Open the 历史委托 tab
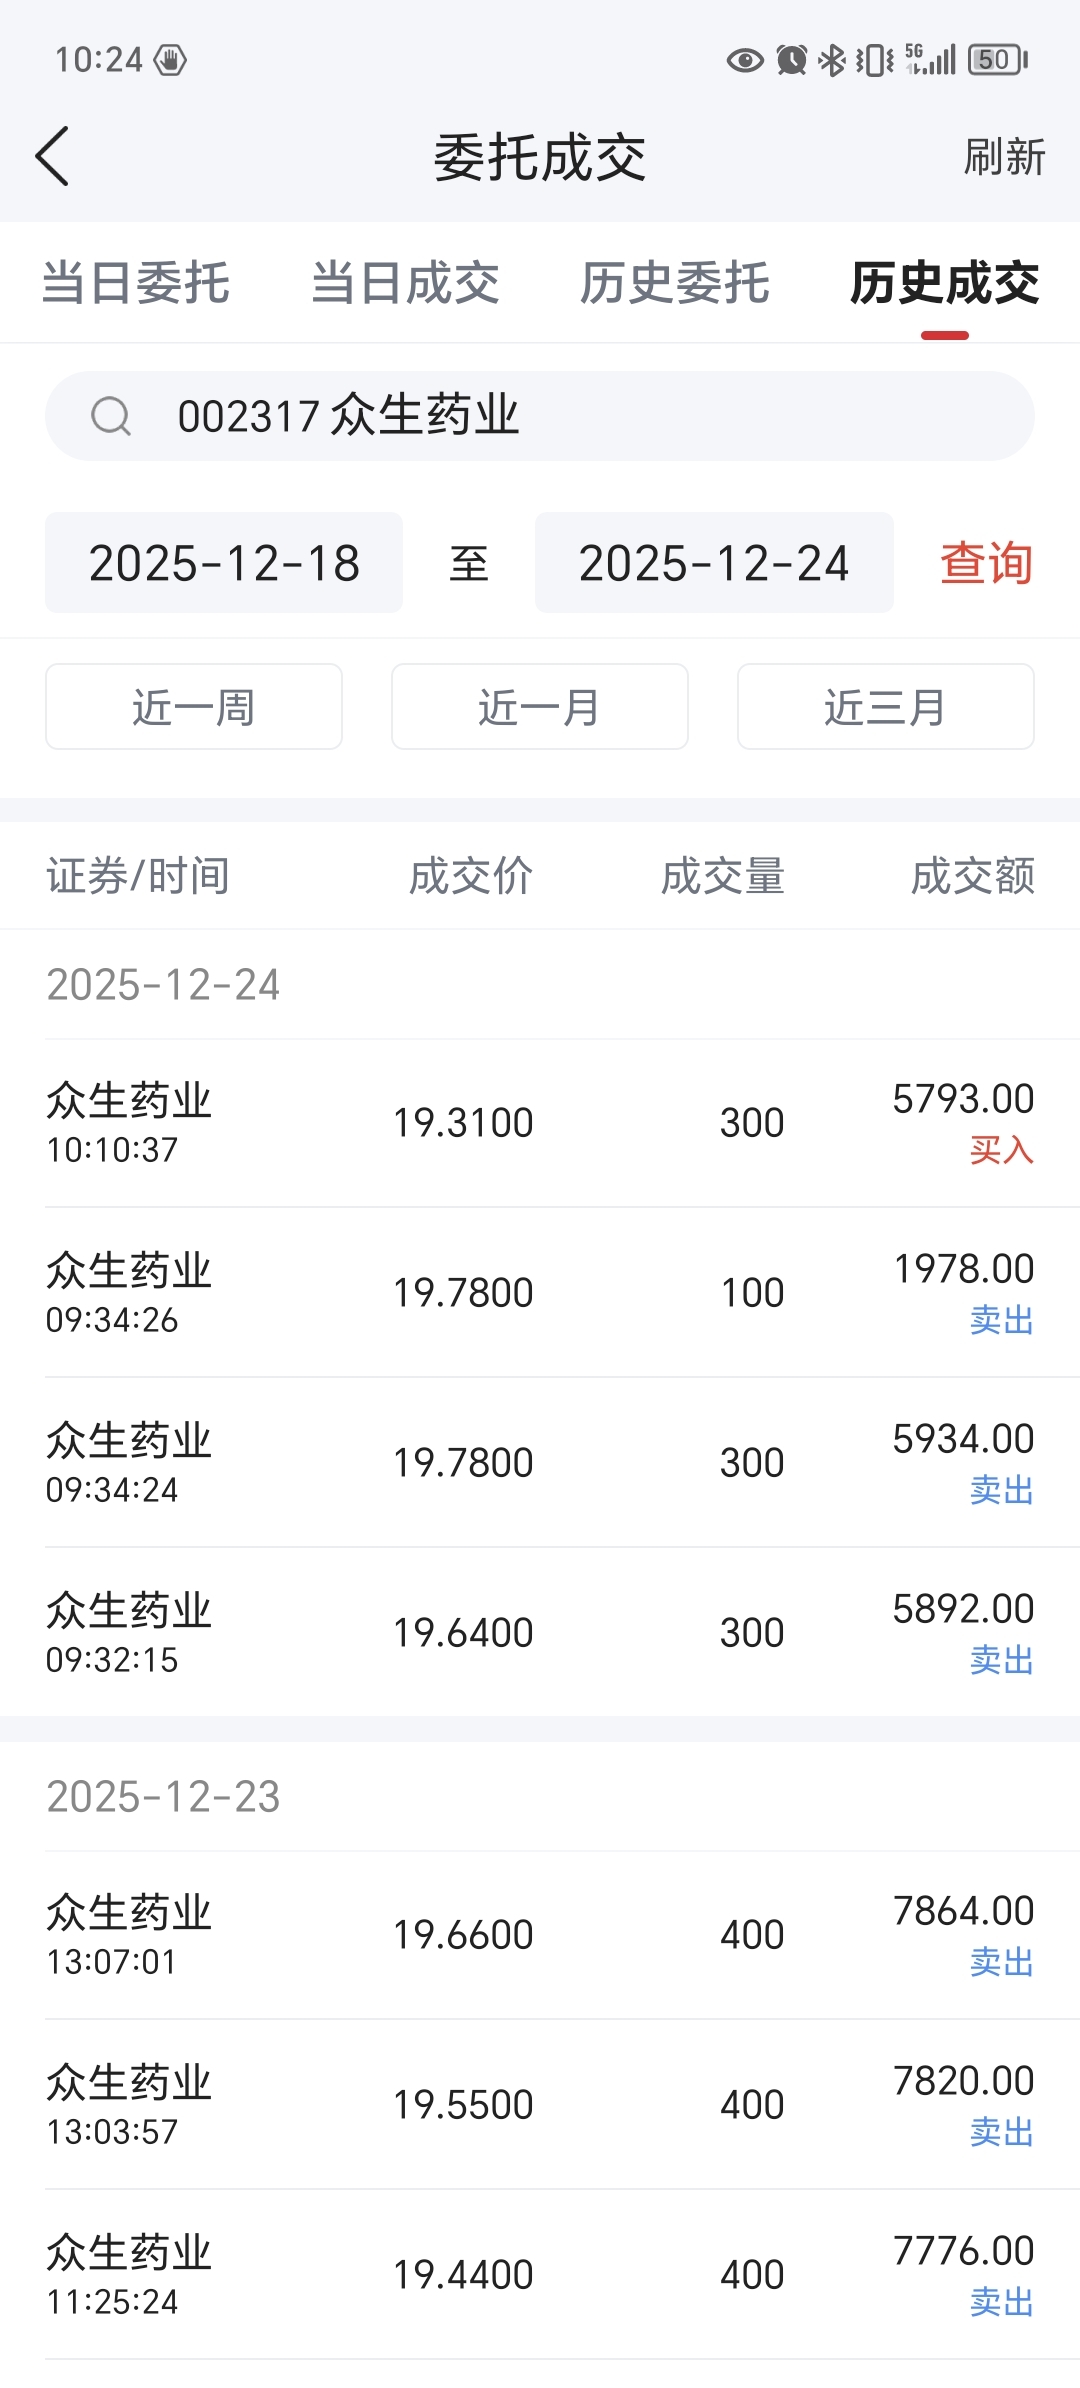 [675, 283]
